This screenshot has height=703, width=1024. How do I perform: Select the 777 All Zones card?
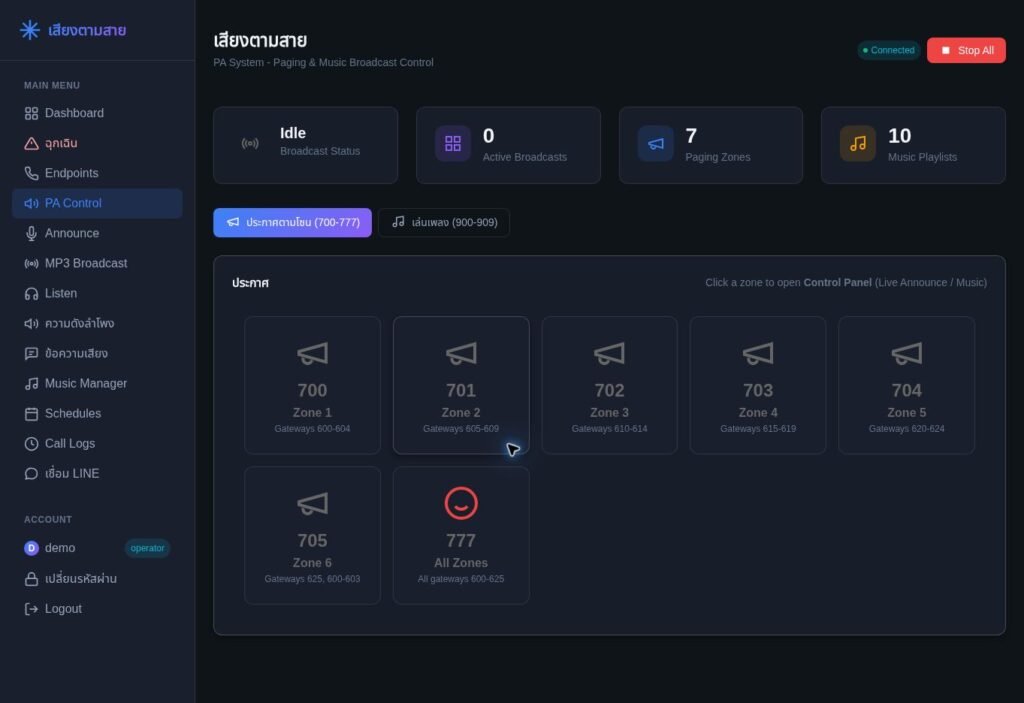pyautogui.click(x=461, y=536)
